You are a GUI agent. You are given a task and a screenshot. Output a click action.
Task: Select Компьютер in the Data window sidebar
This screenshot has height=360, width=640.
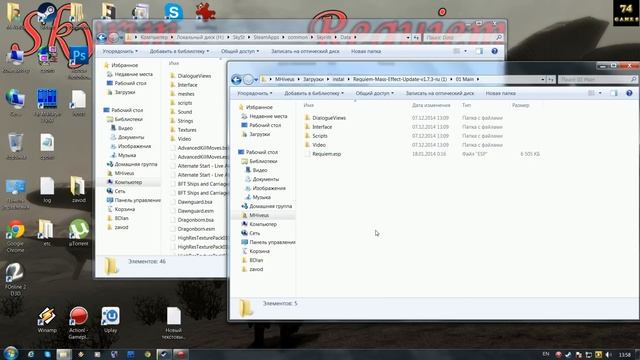click(x=128, y=182)
